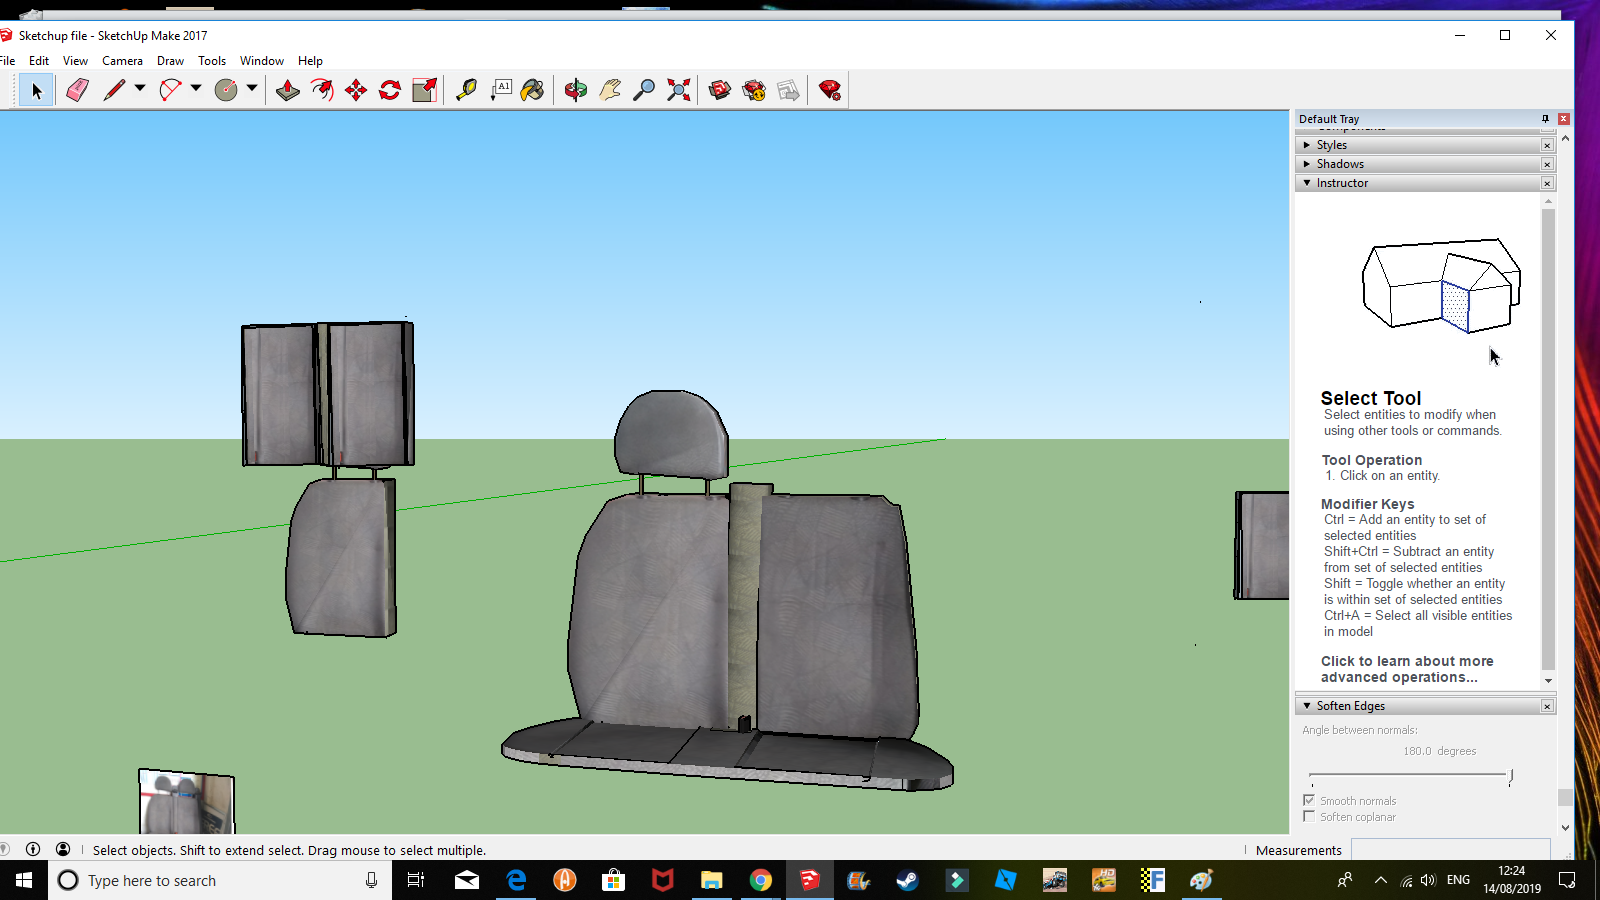Image resolution: width=1600 pixels, height=900 pixels.
Task: Open the notification action center
Action: [x=1567, y=880]
